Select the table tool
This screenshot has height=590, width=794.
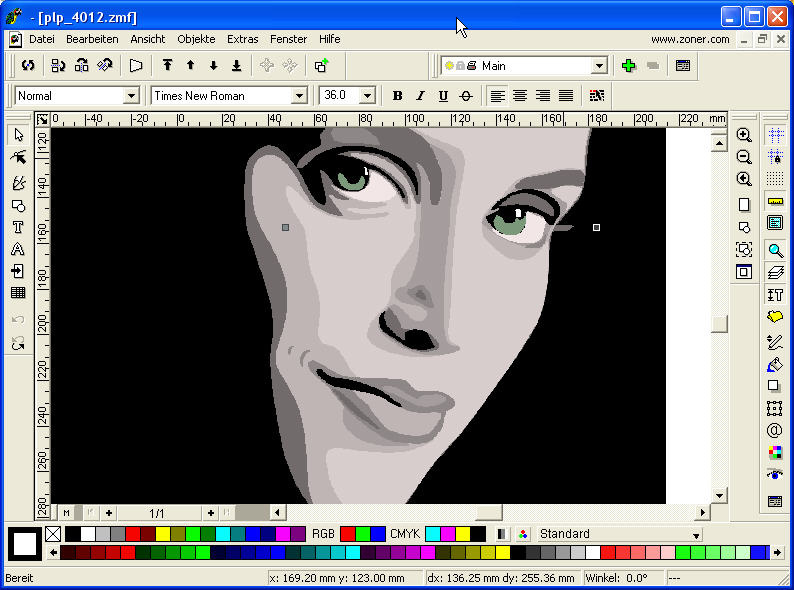point(18,293)
